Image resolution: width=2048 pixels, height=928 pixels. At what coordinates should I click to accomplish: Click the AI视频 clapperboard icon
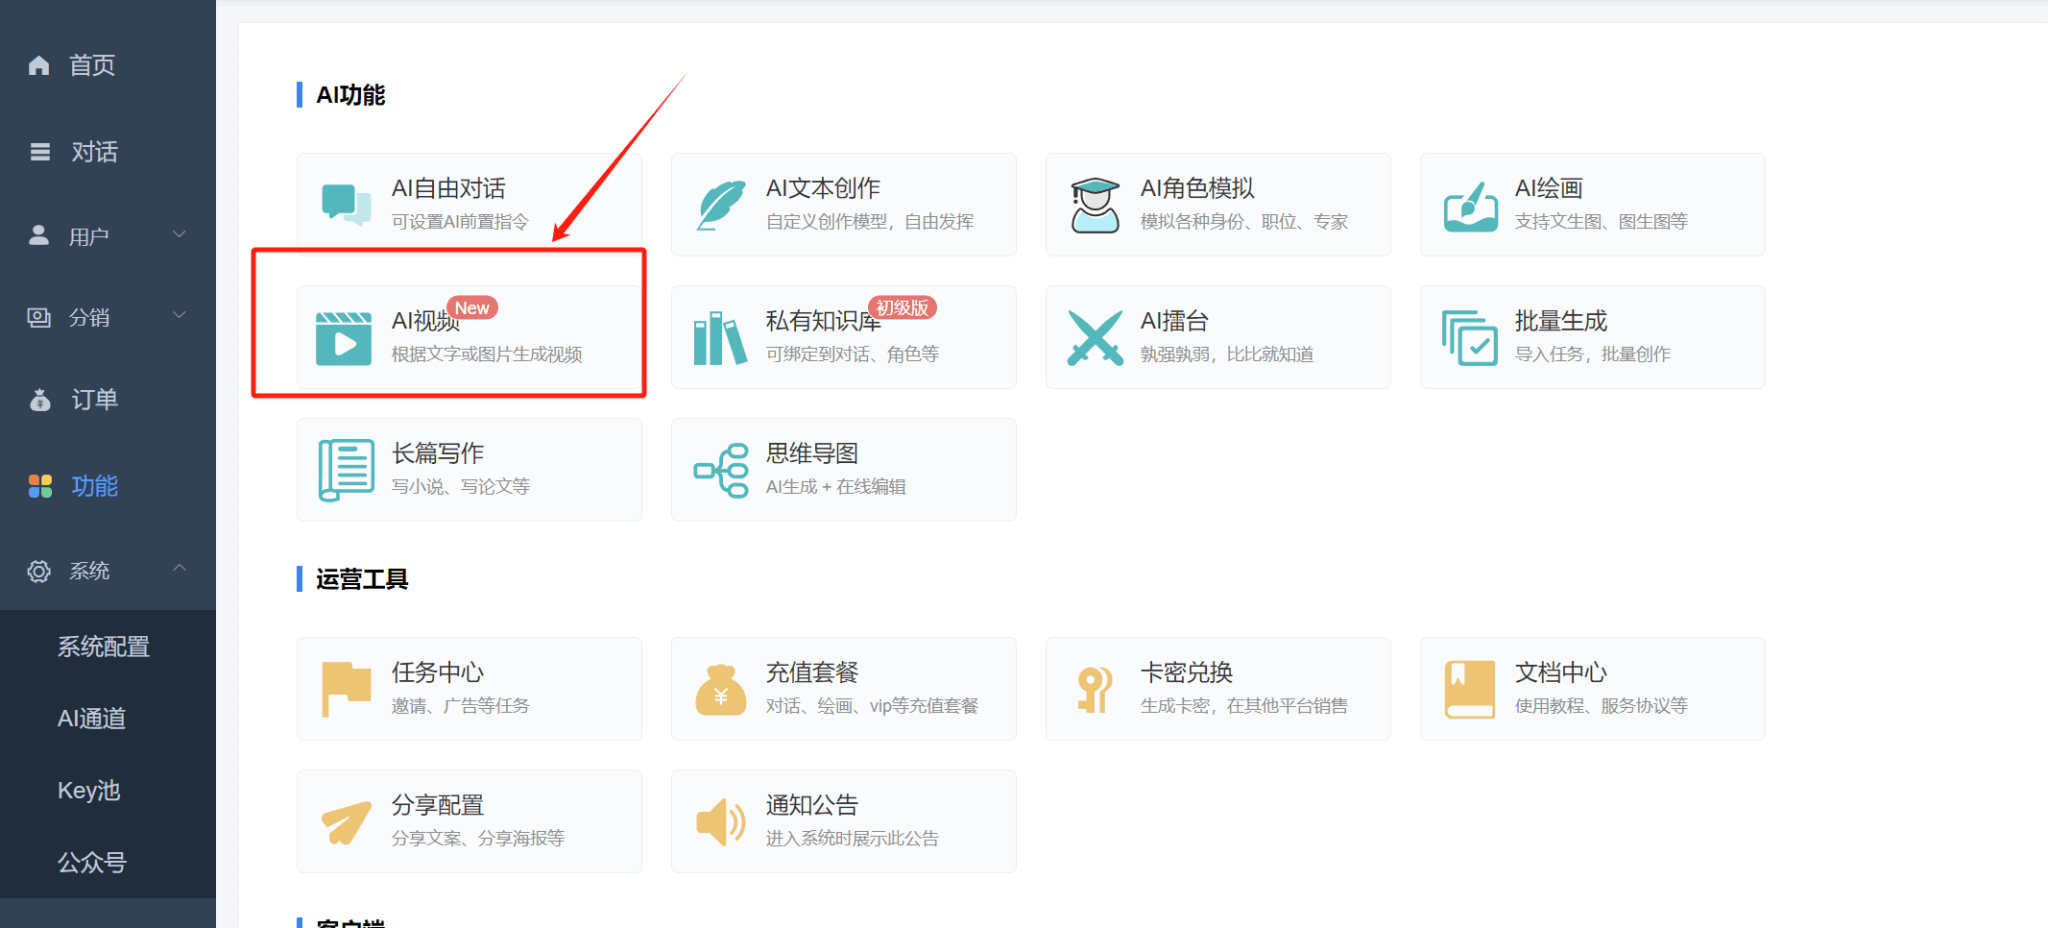343,338
